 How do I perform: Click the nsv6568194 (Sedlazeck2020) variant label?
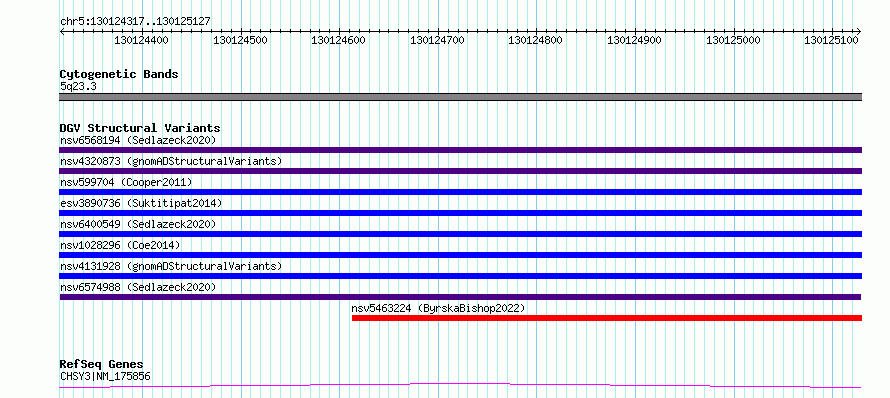138,140
